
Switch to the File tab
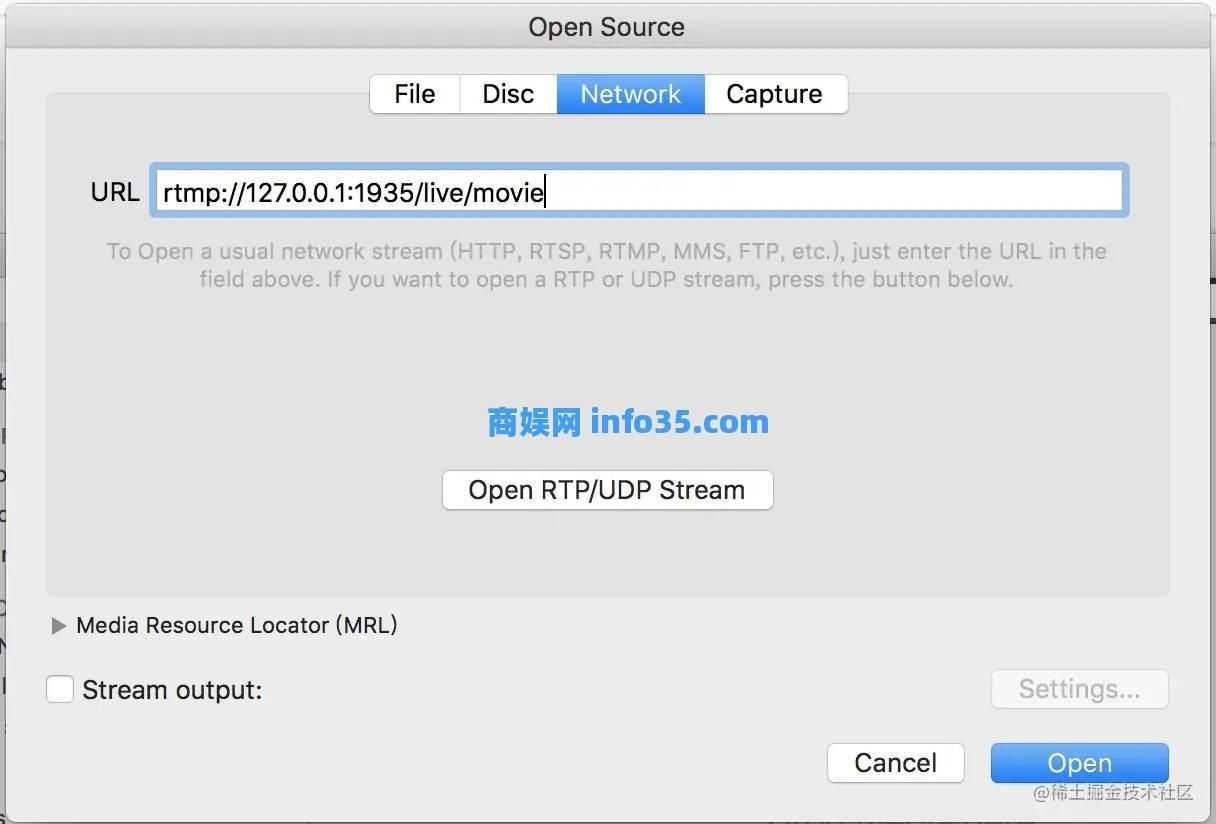414,94
